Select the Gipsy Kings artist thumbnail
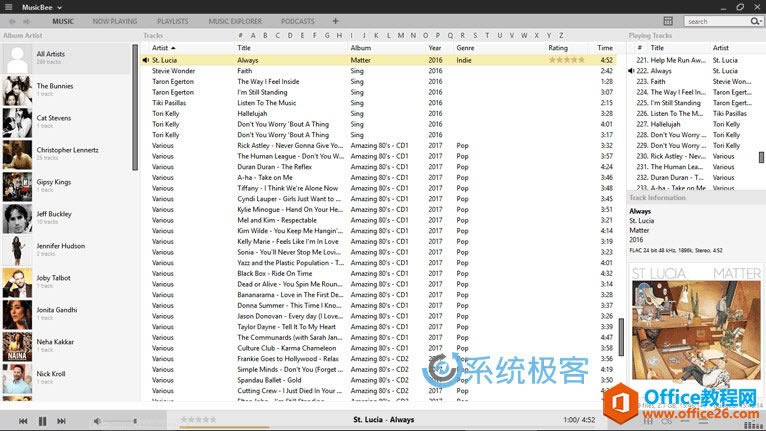The height and width of the screenshot is (431, 766). pyautogui.click(x=17, y=186)
